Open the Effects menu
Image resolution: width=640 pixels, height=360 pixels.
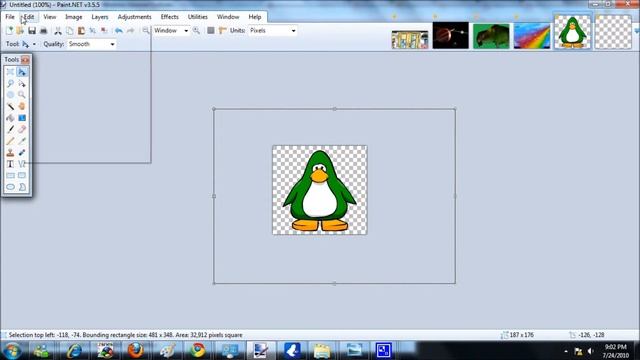tap(170, 17)
